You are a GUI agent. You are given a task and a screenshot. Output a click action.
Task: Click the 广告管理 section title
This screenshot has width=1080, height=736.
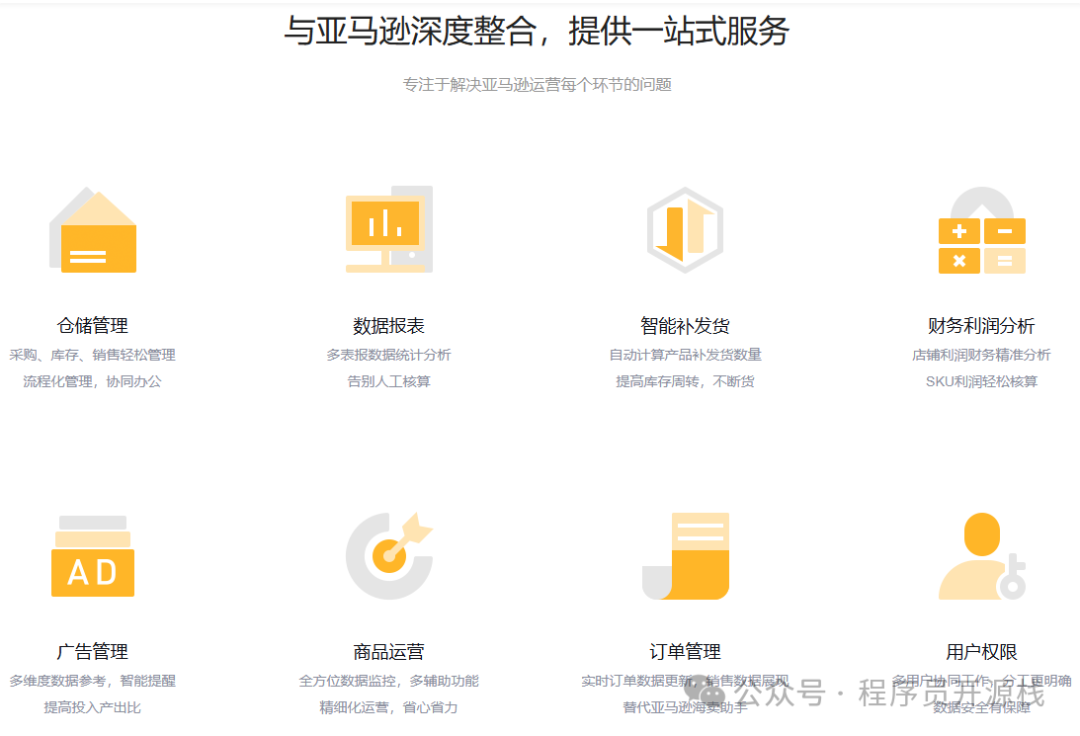point(94,650)
